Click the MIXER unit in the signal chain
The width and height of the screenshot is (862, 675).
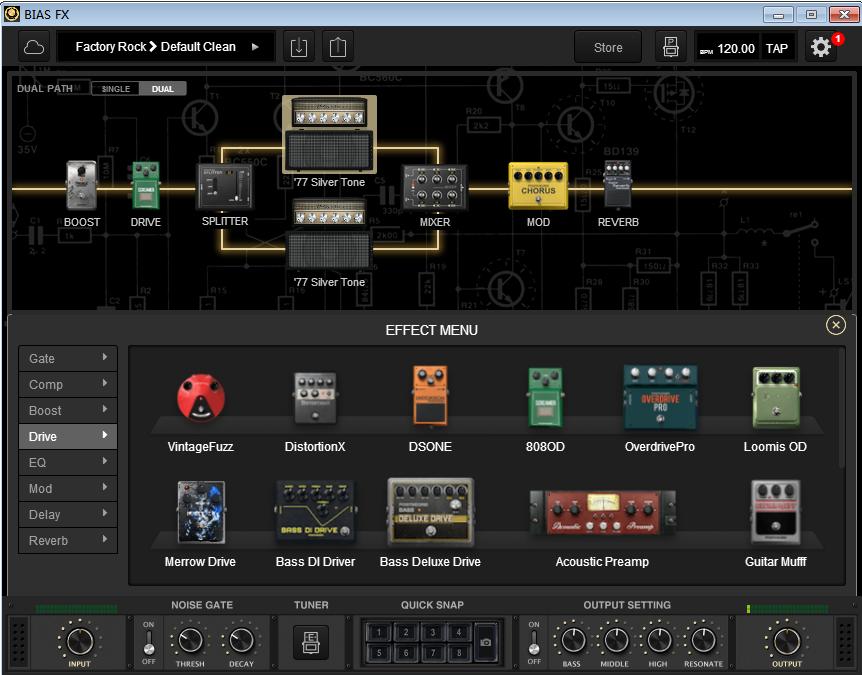434,185
